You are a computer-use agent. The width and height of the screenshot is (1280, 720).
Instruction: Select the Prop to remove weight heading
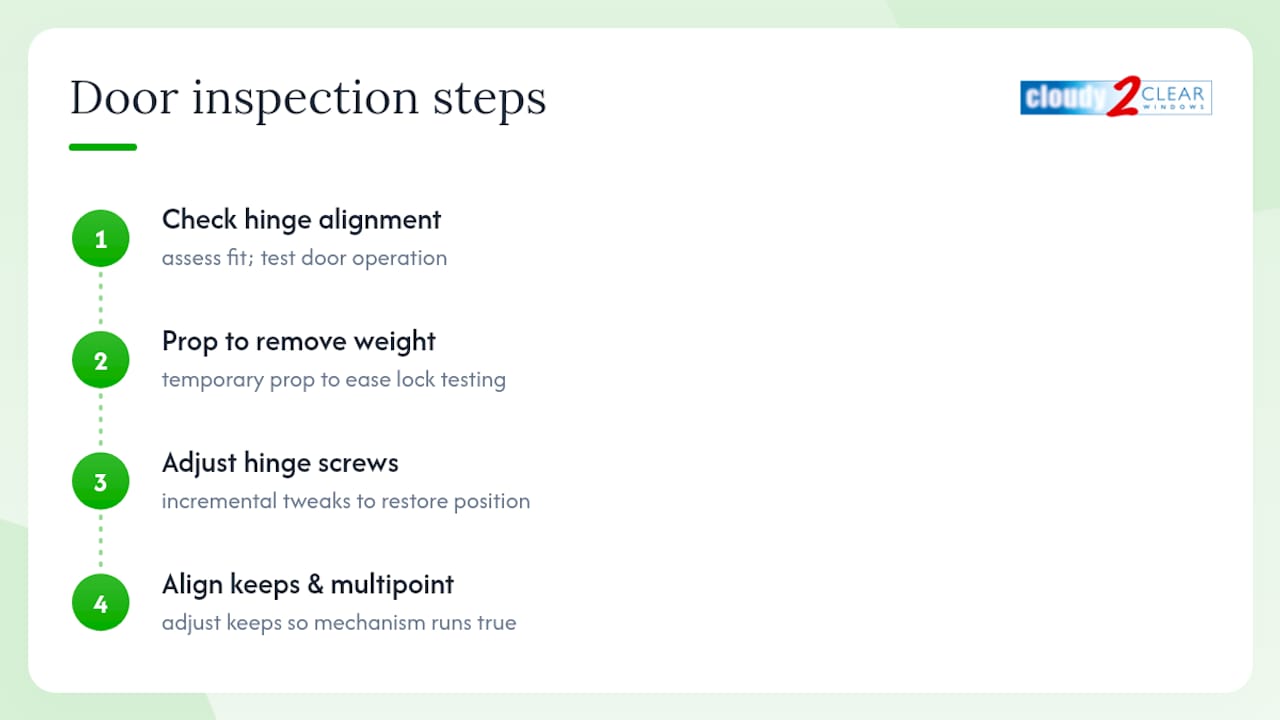point(299,342)
